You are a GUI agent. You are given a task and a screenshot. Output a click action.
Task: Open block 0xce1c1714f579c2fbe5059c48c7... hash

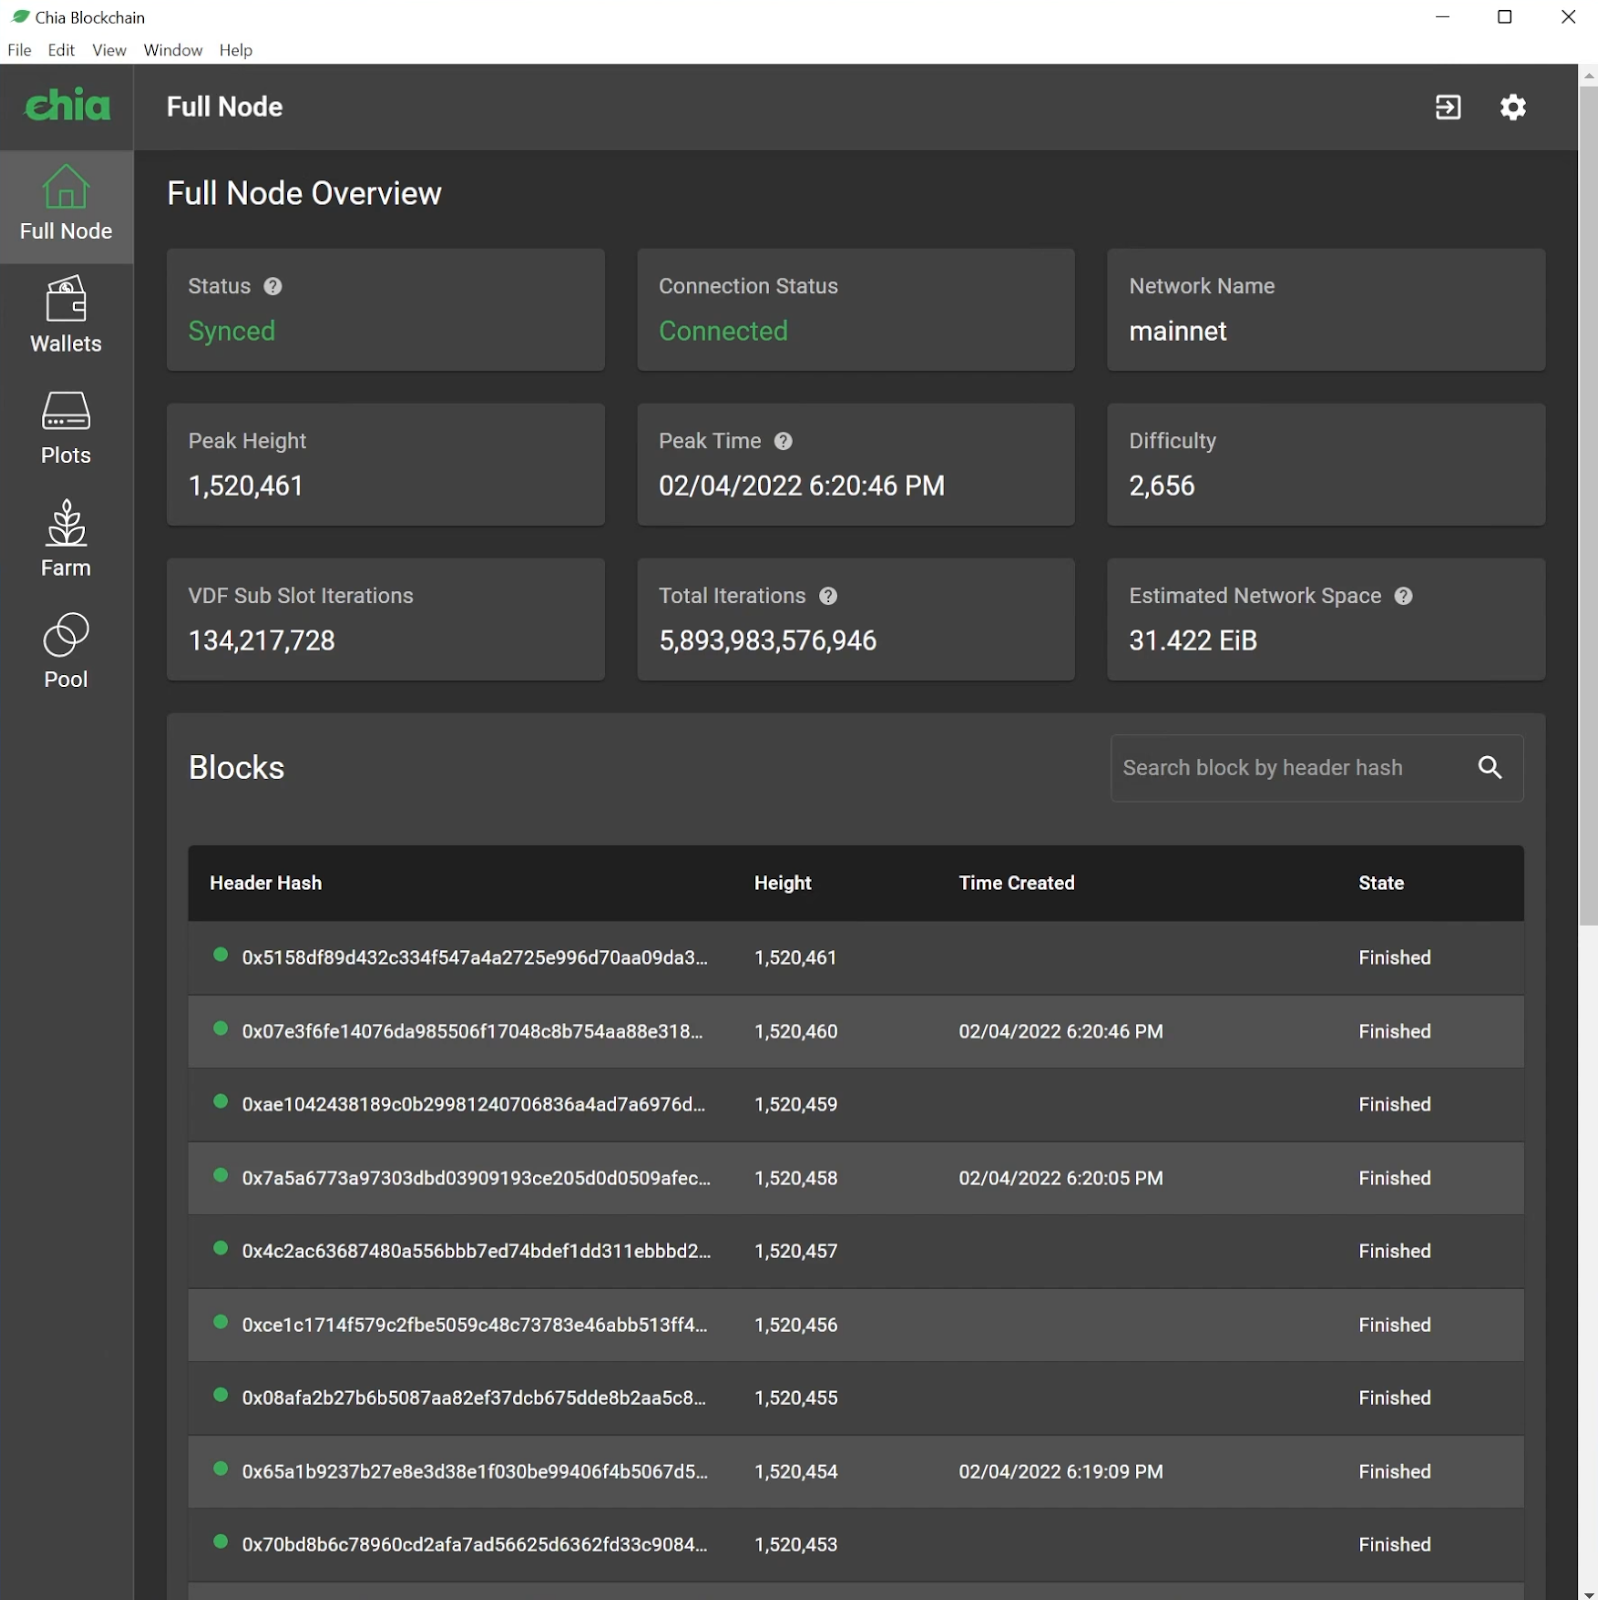(474, 1325)
